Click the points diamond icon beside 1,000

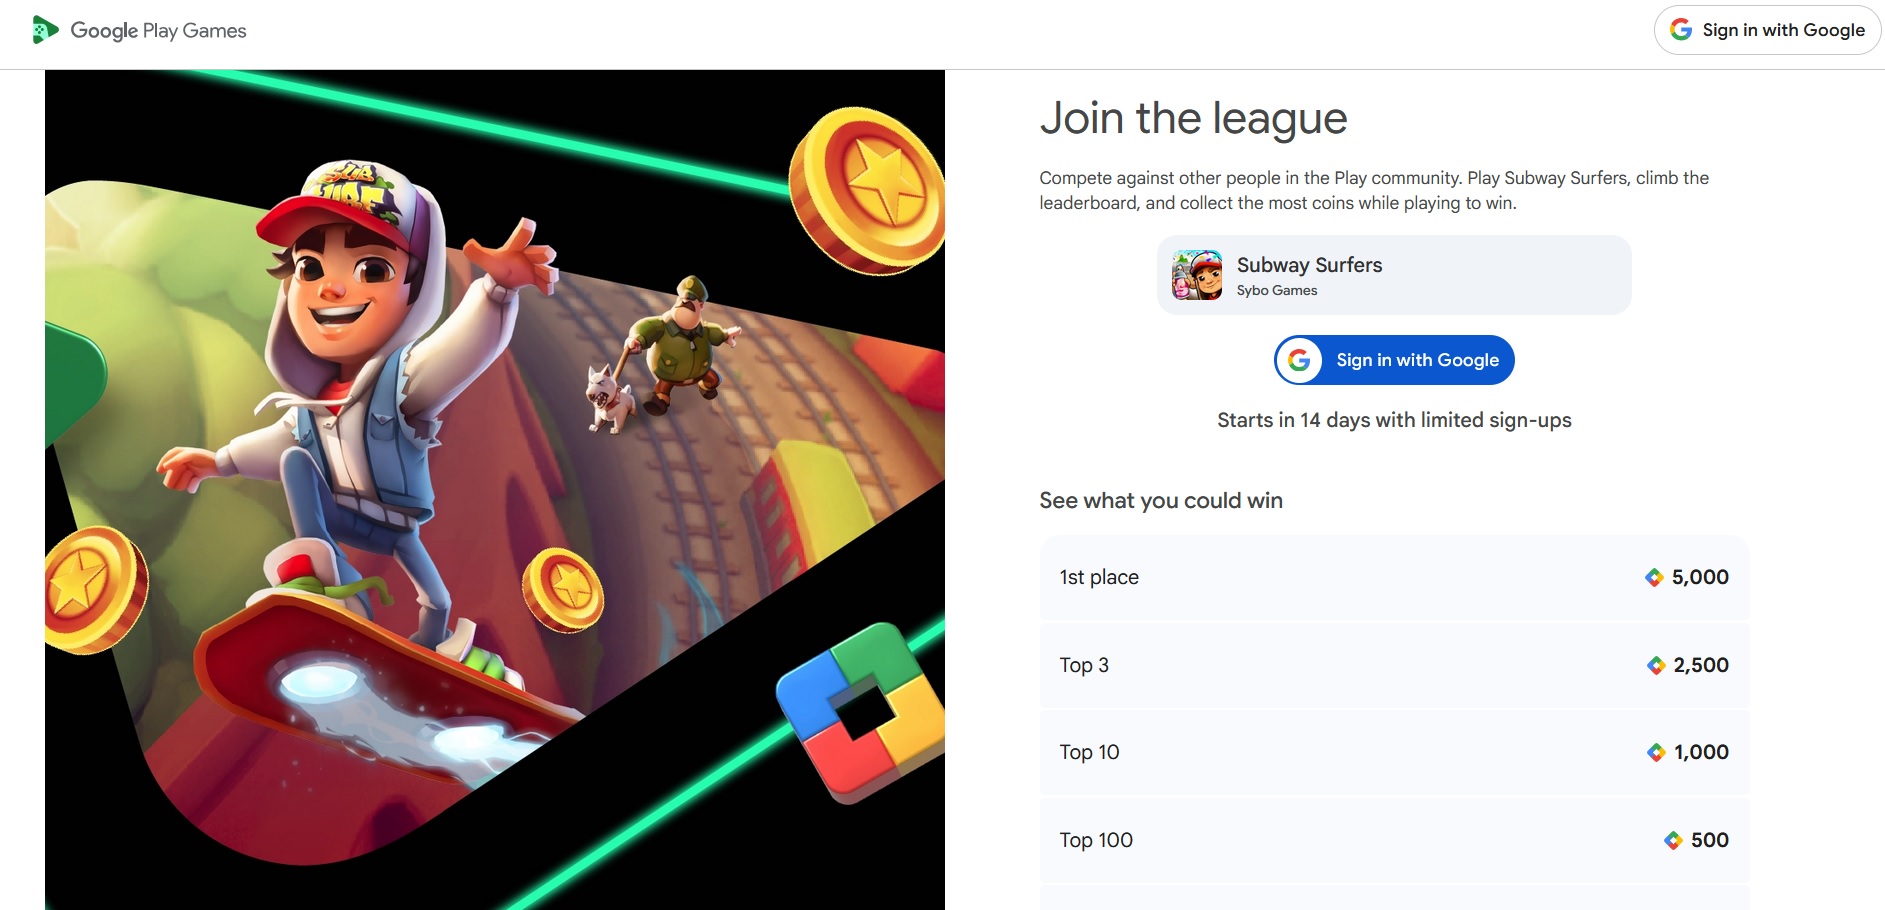point(1656,752)
